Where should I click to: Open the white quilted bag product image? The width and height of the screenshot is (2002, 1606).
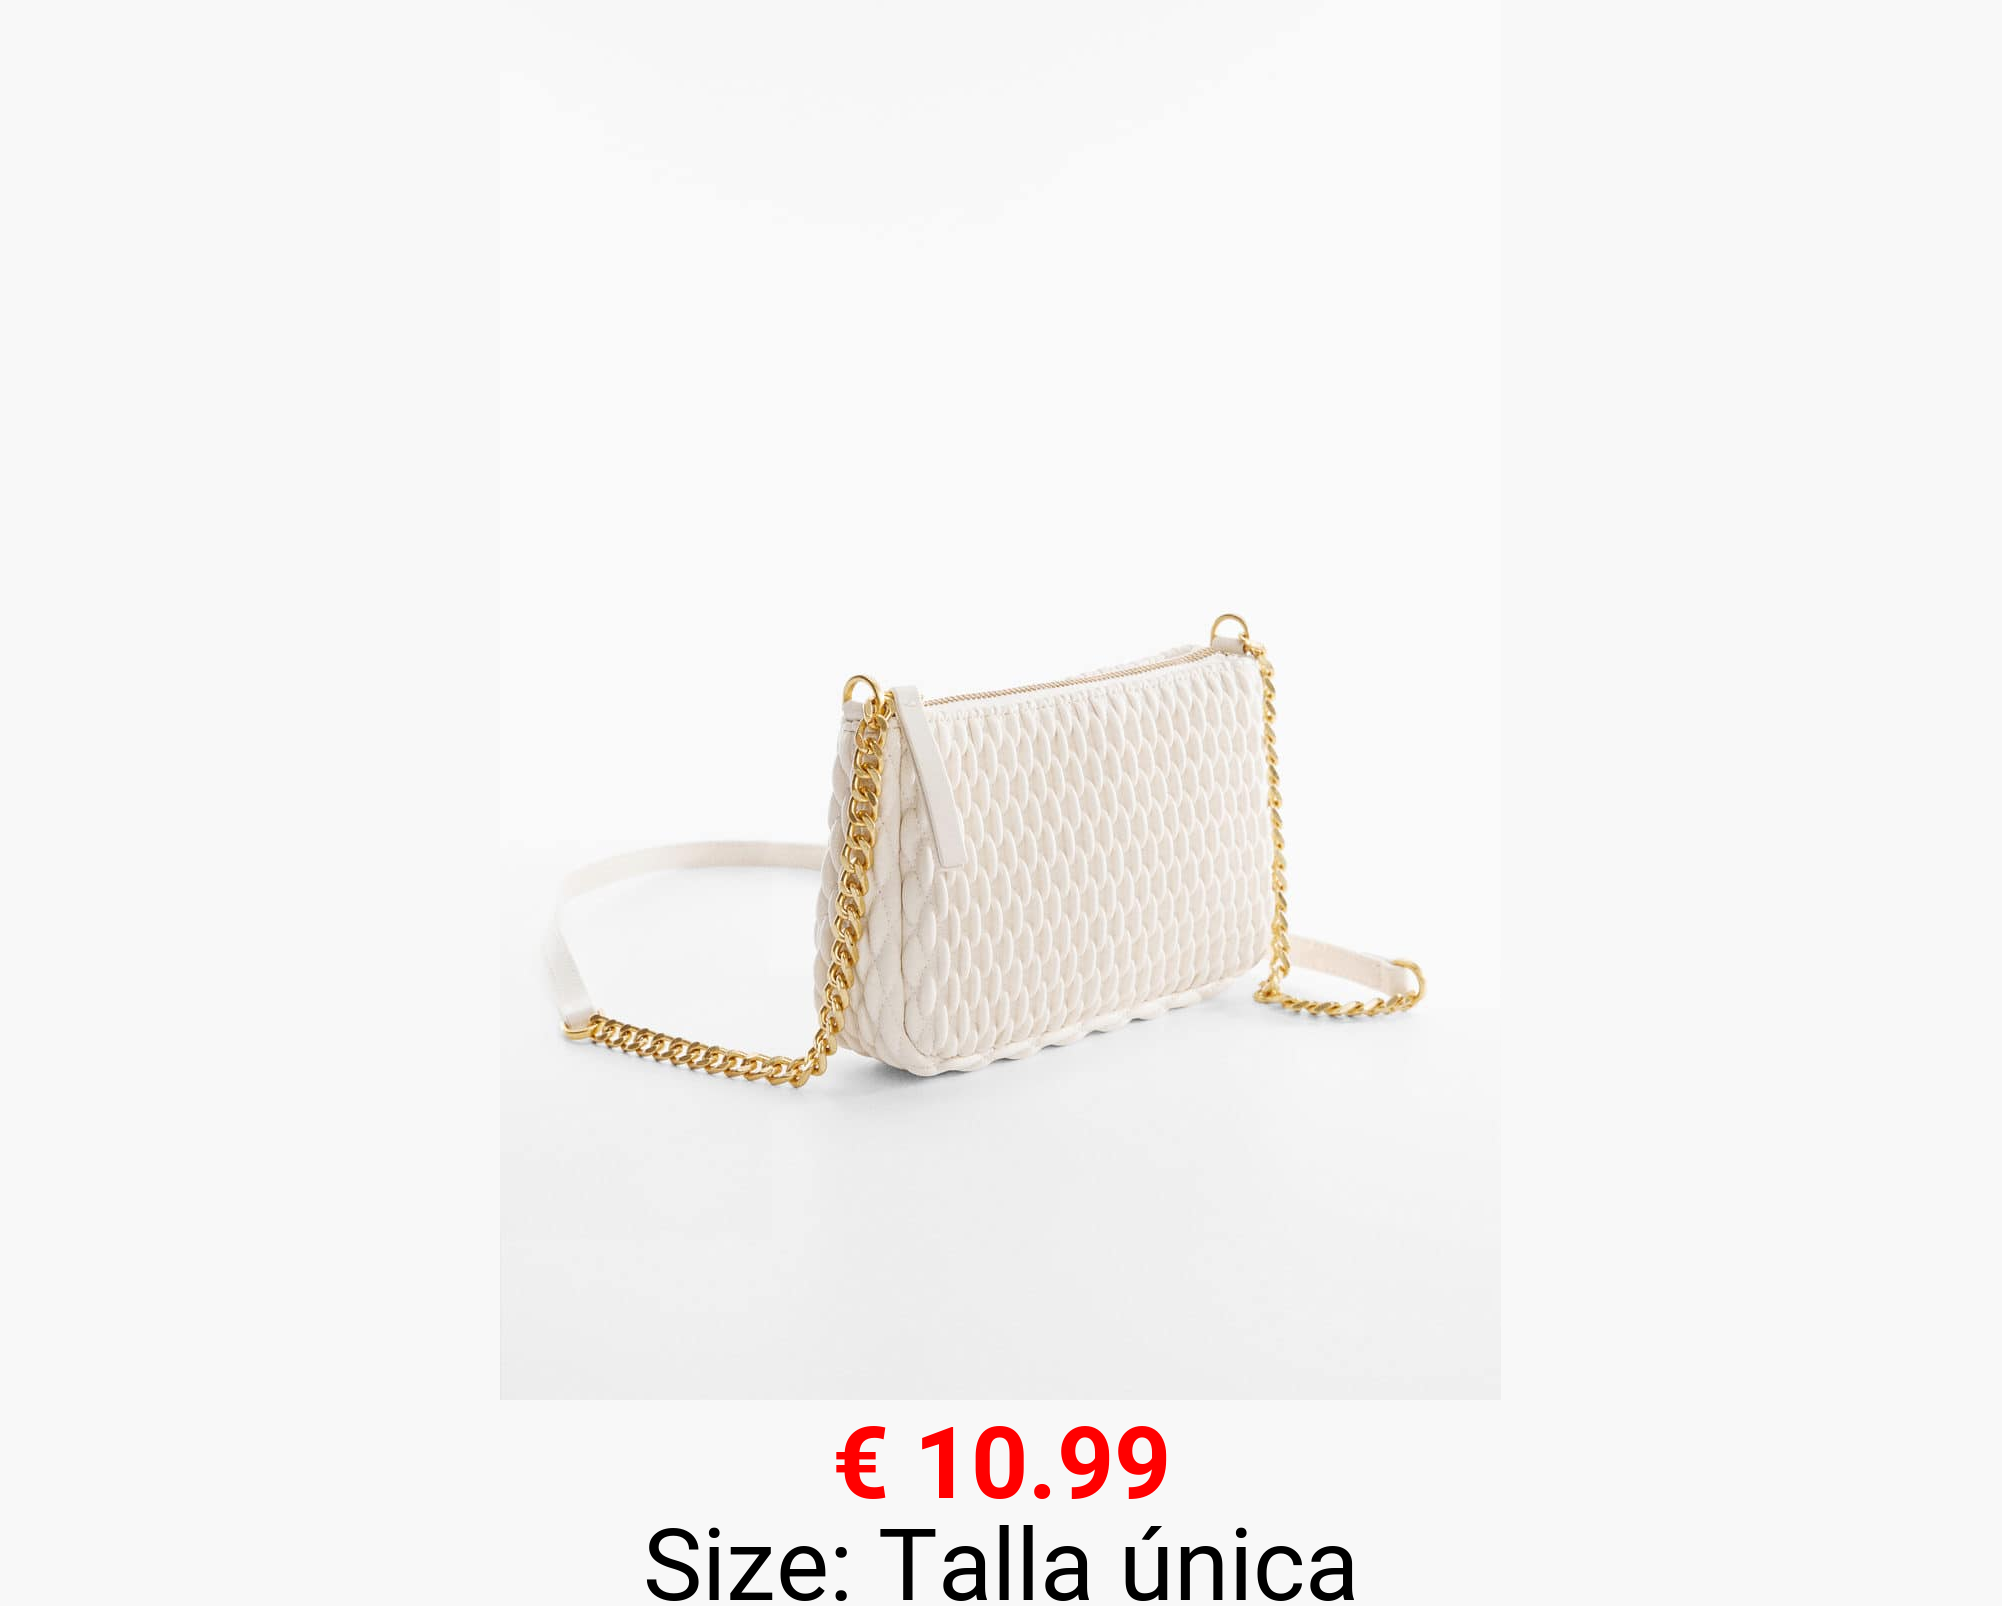[x=1000, y=700]
